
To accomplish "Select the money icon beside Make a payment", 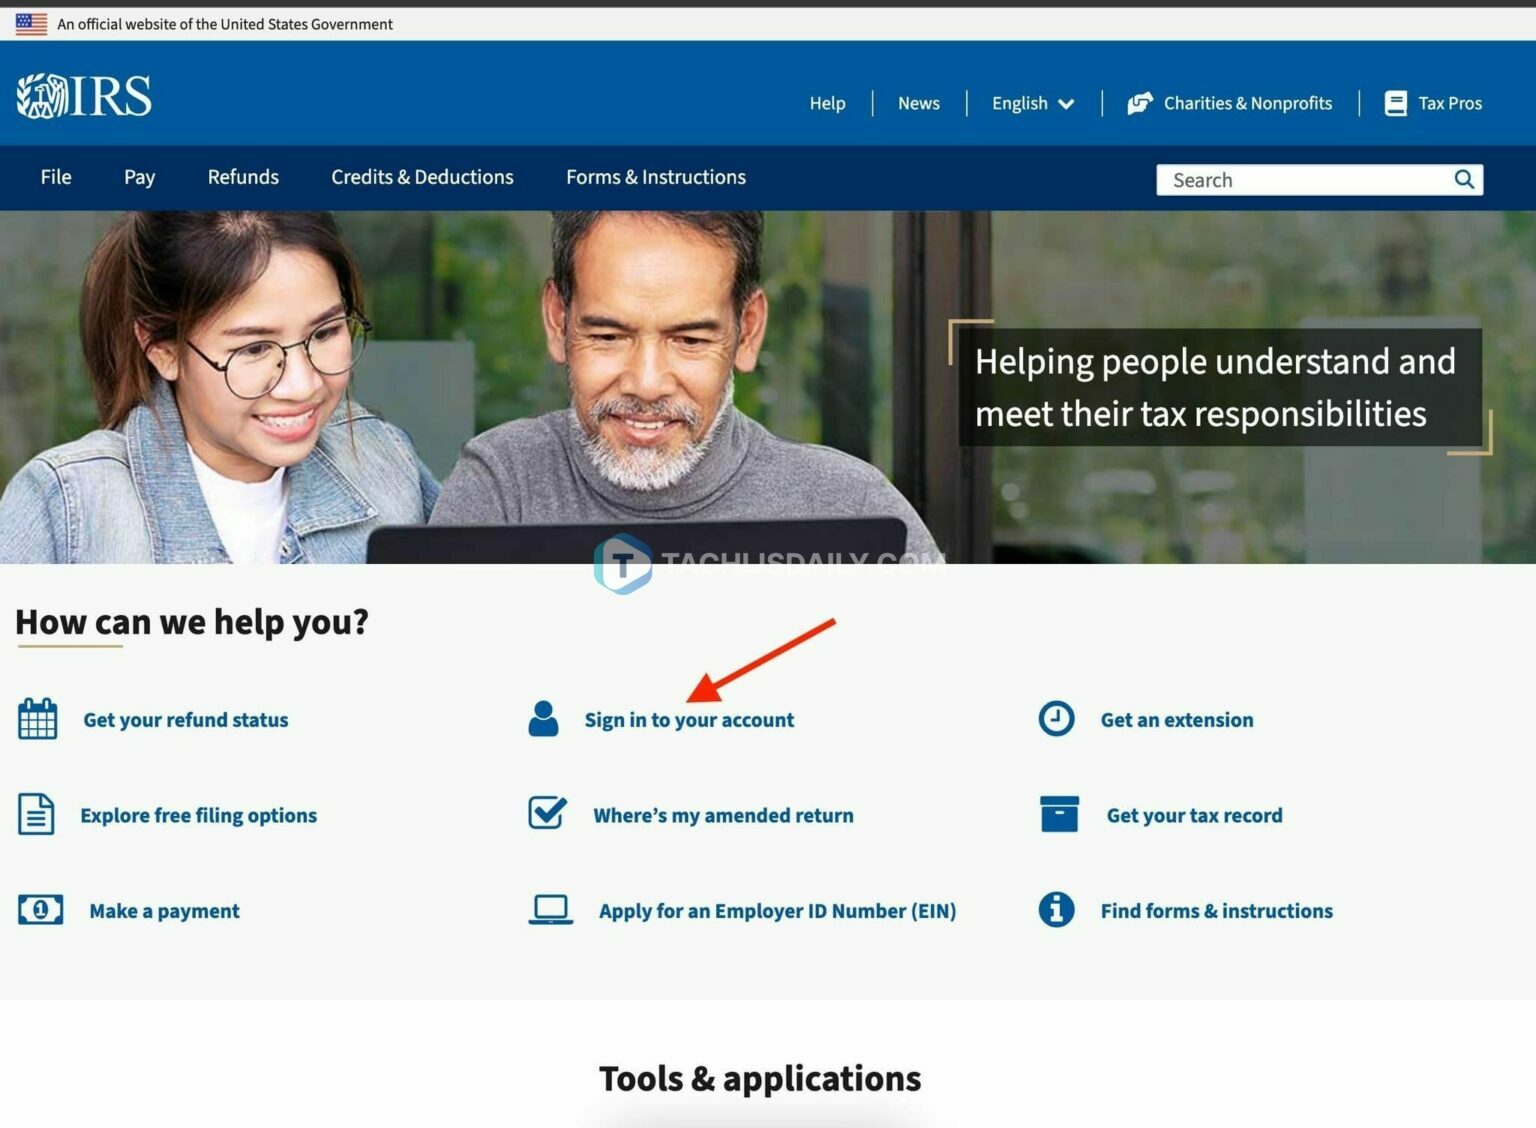I will click(x=39, y=910).
